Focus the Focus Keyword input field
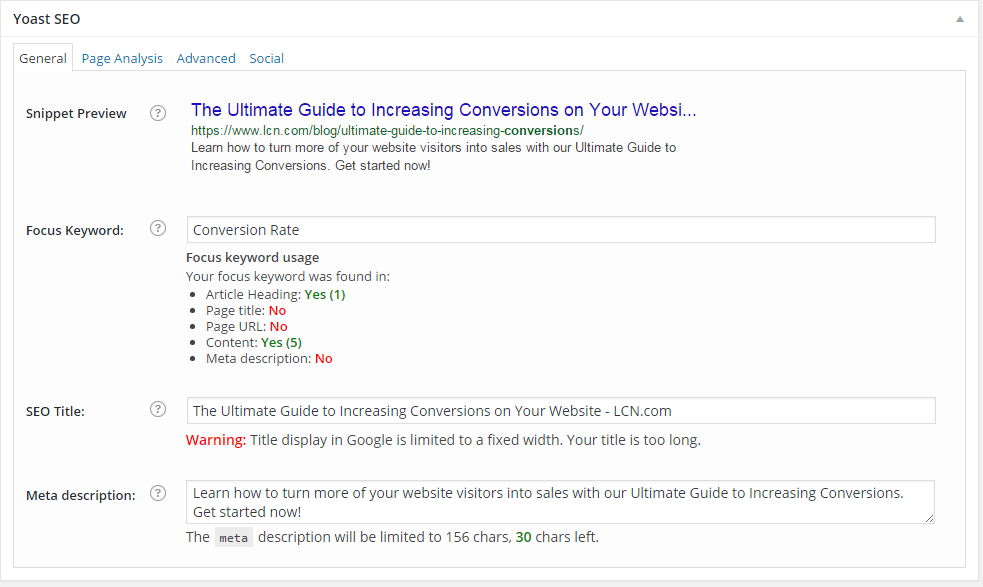The width and height of the screenshot is (983, 587). point(561,230)
